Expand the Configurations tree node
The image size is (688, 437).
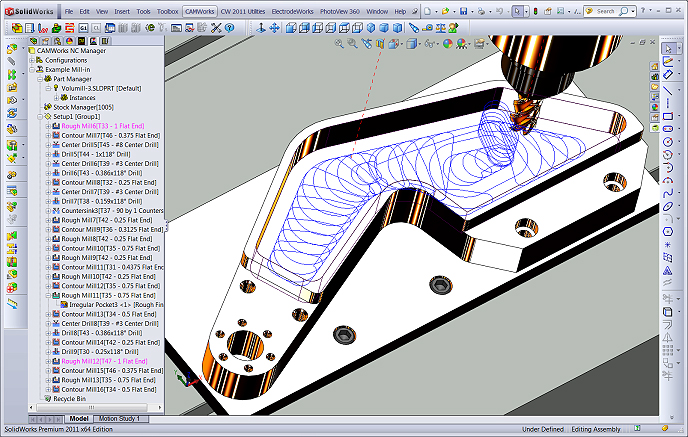33,60
